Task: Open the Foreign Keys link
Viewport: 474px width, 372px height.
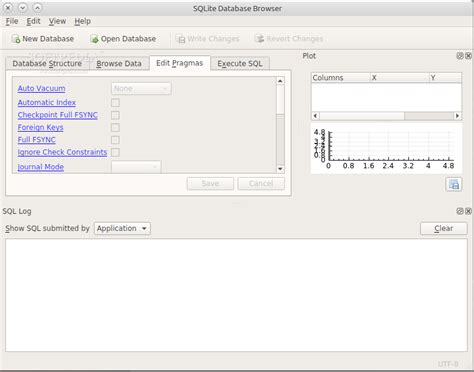Action: 40,127
